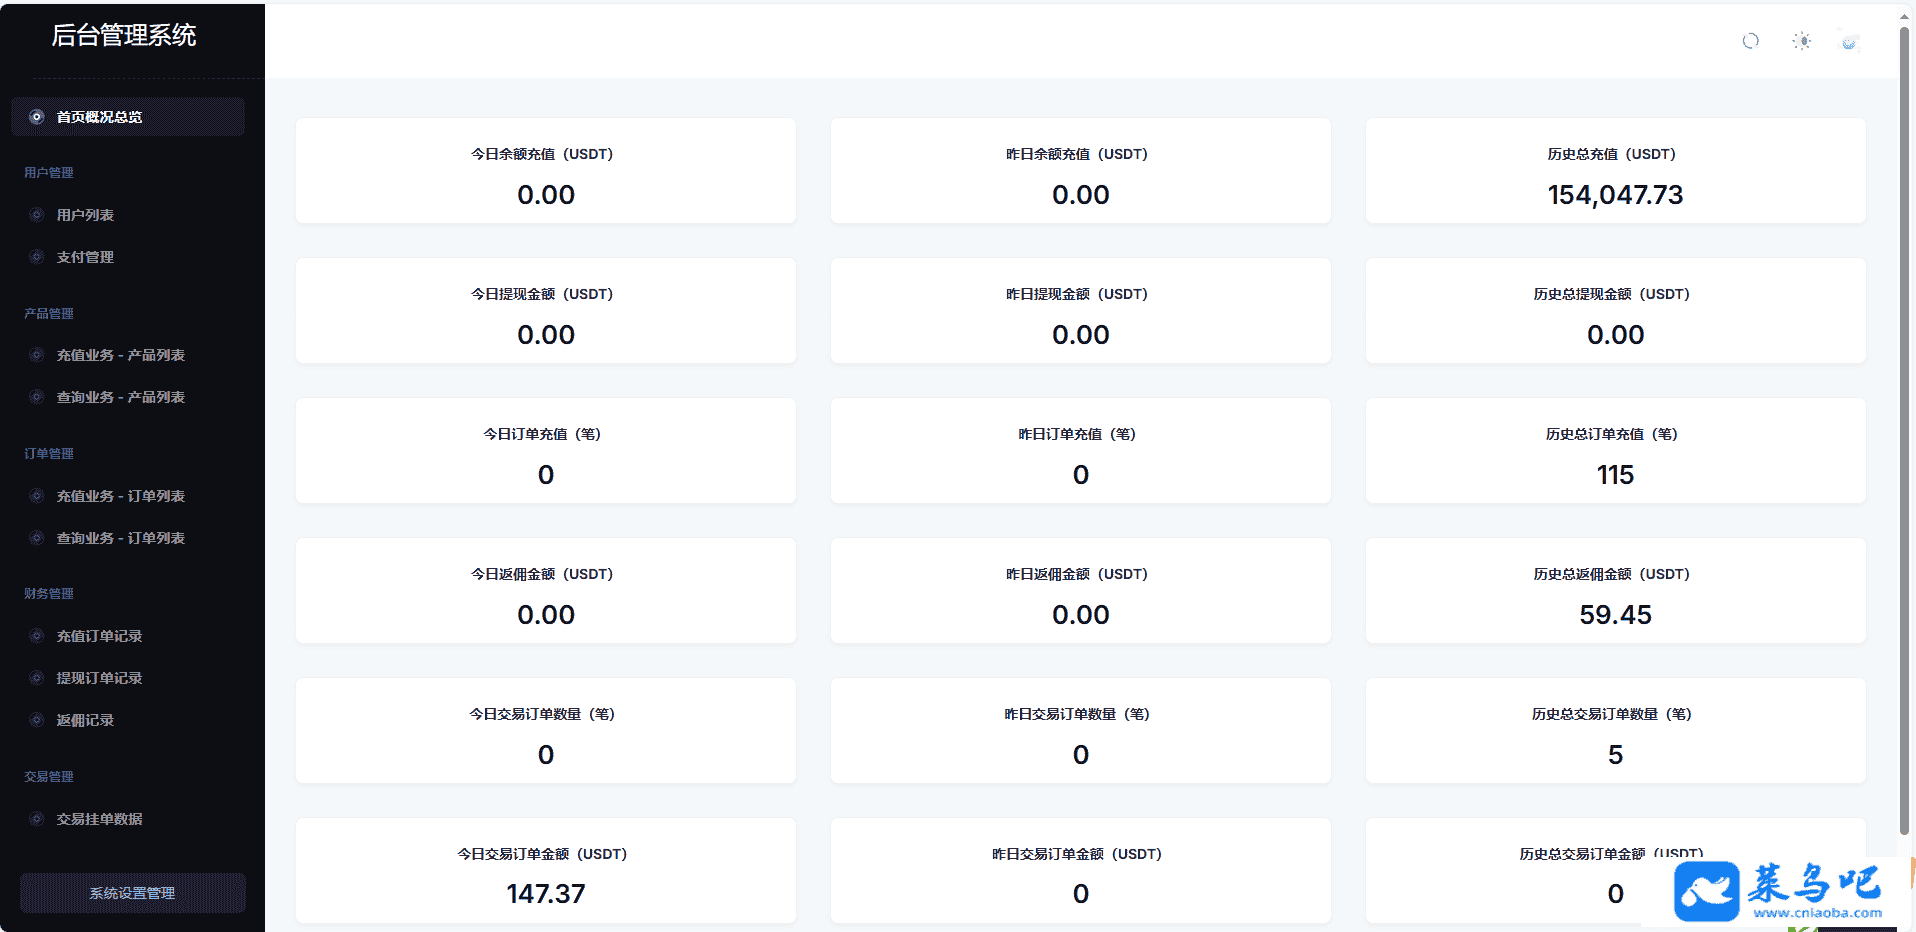Click the icon next to 提现订单记录

click(37, 678)
